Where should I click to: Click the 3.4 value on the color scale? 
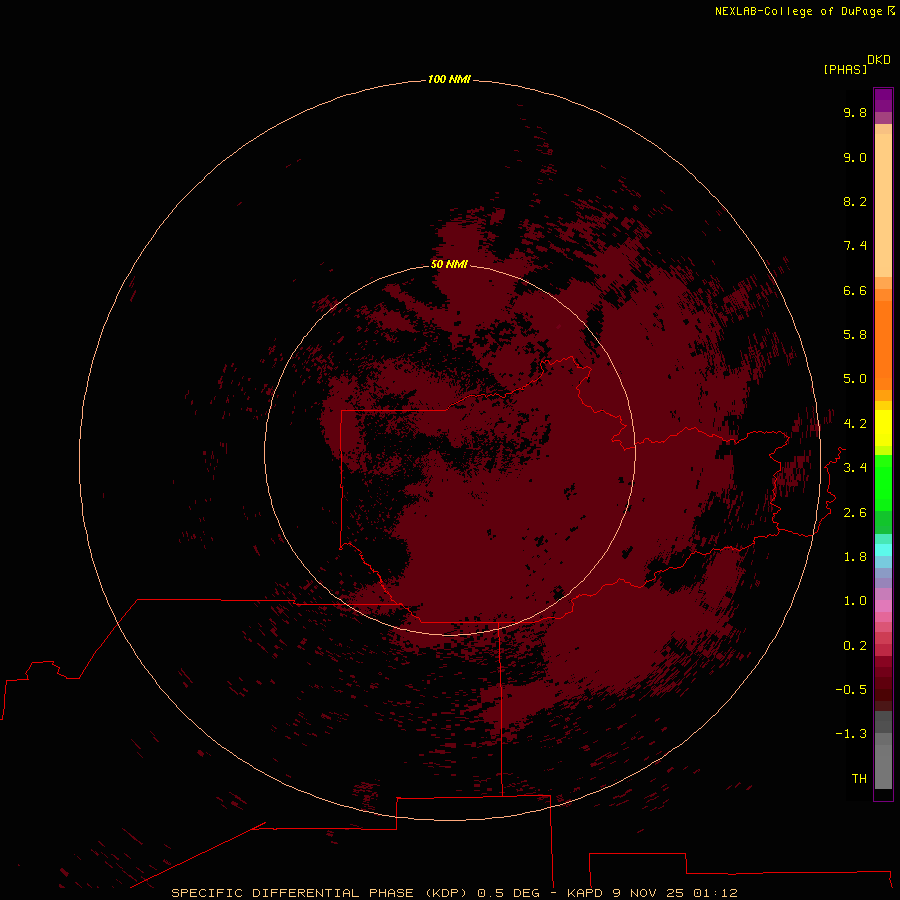pos(855,468)
